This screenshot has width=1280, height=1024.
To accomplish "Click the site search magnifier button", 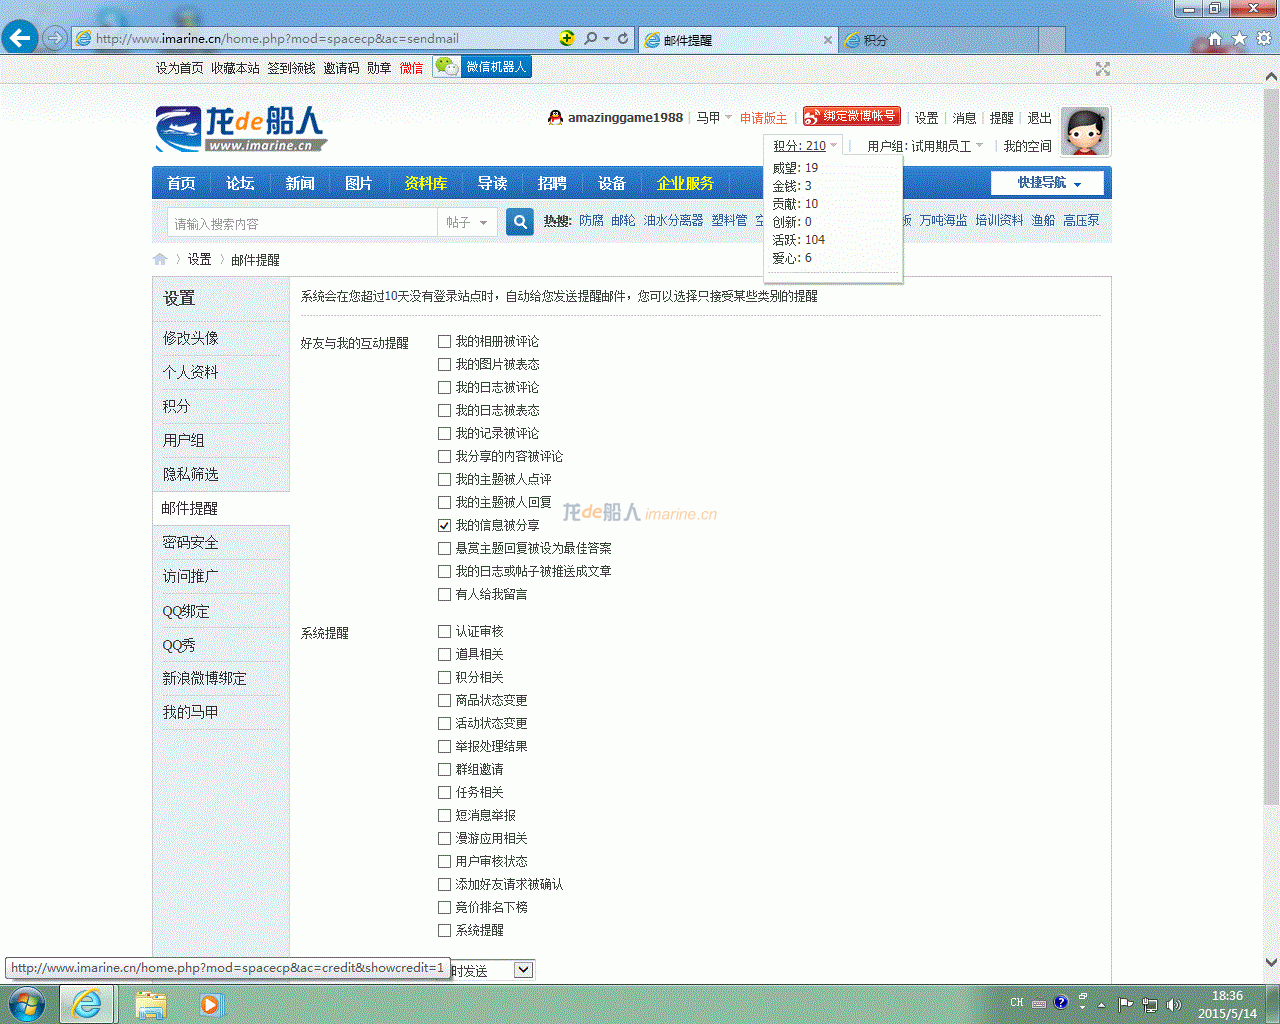I will (x=520, y=222).
